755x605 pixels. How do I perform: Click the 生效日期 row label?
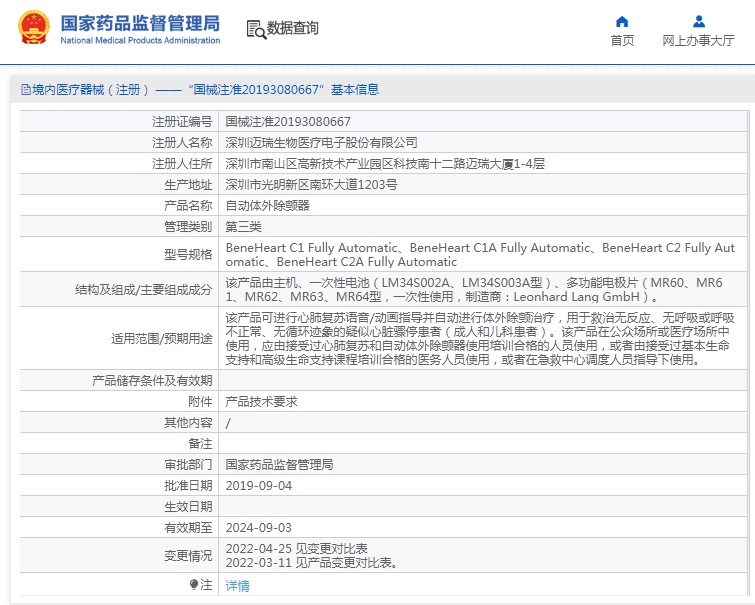(x=188, y=507)
